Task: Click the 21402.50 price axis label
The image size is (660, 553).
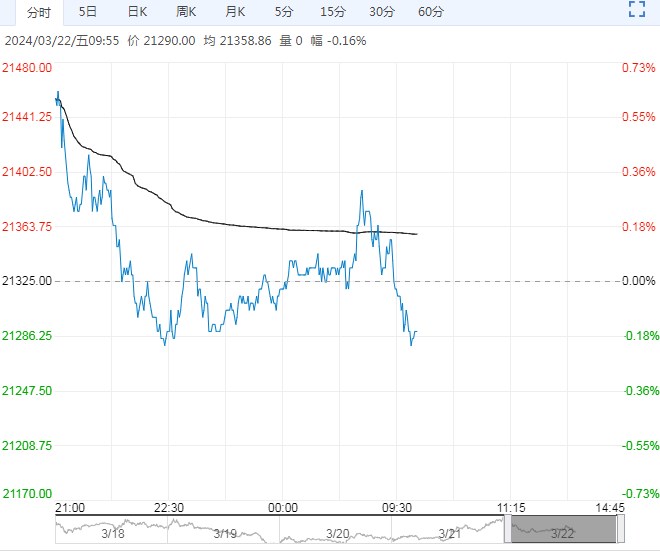Action: tap(27, 172)
